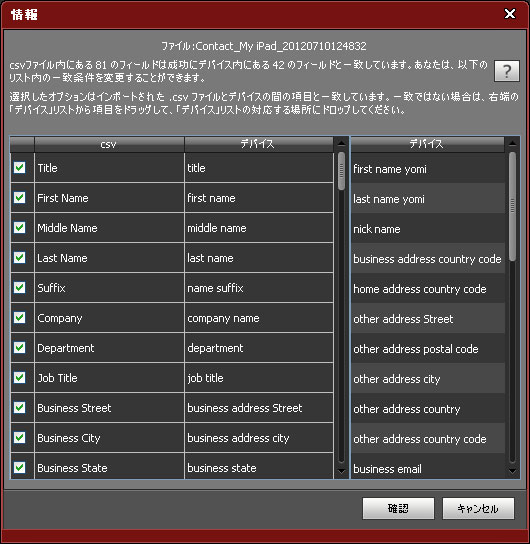Click the 'middle name' device mapping cell
The width and height of the screenshot is (530, 544).
[259, 228]
